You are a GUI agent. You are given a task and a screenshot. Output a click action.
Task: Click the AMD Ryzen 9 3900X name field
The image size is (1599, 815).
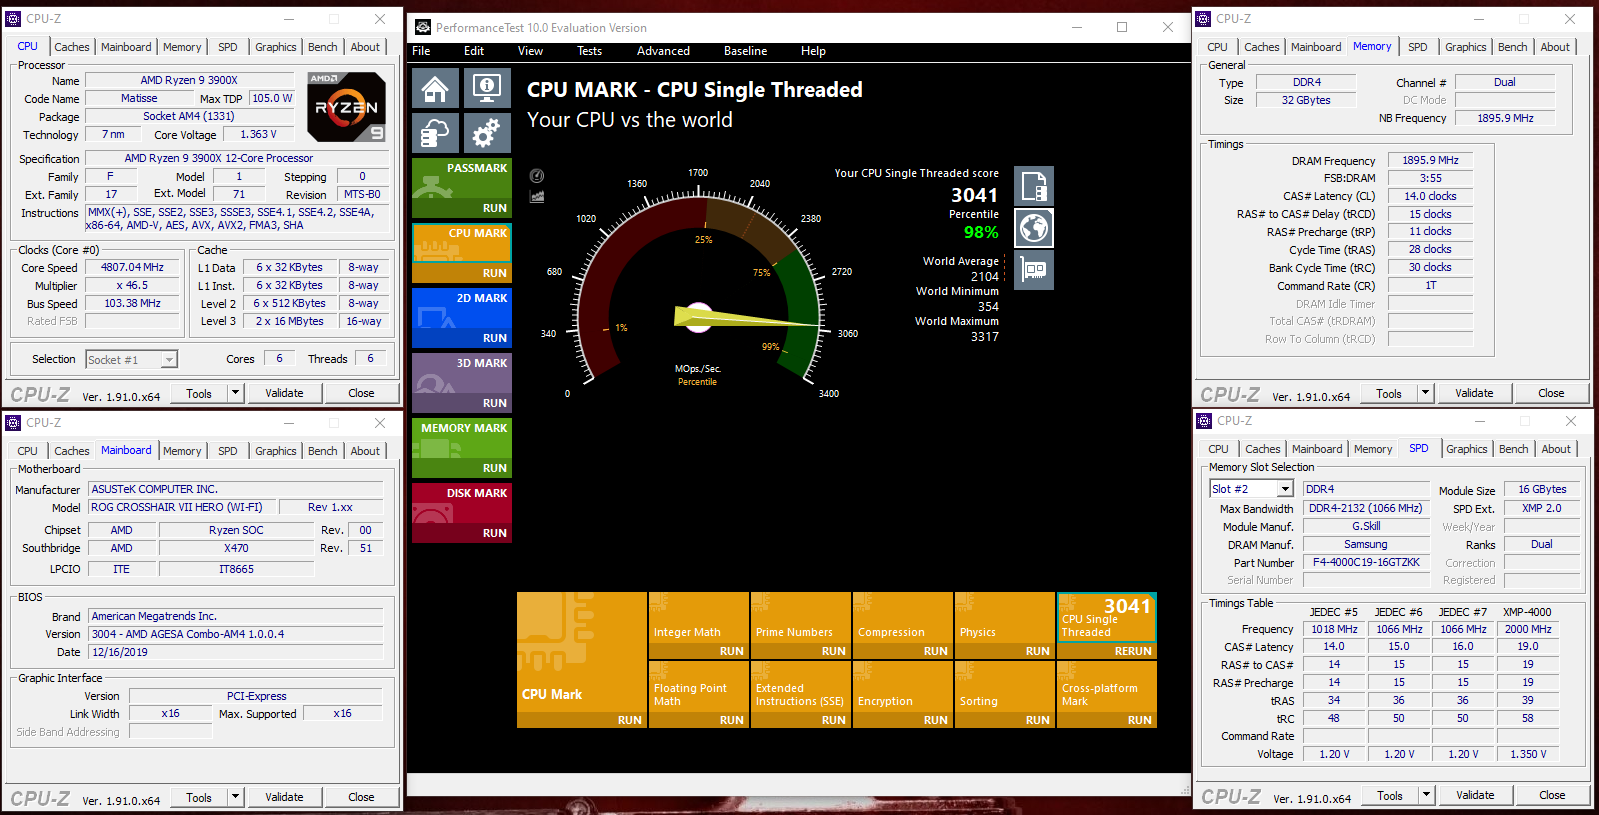pos(189,80)
